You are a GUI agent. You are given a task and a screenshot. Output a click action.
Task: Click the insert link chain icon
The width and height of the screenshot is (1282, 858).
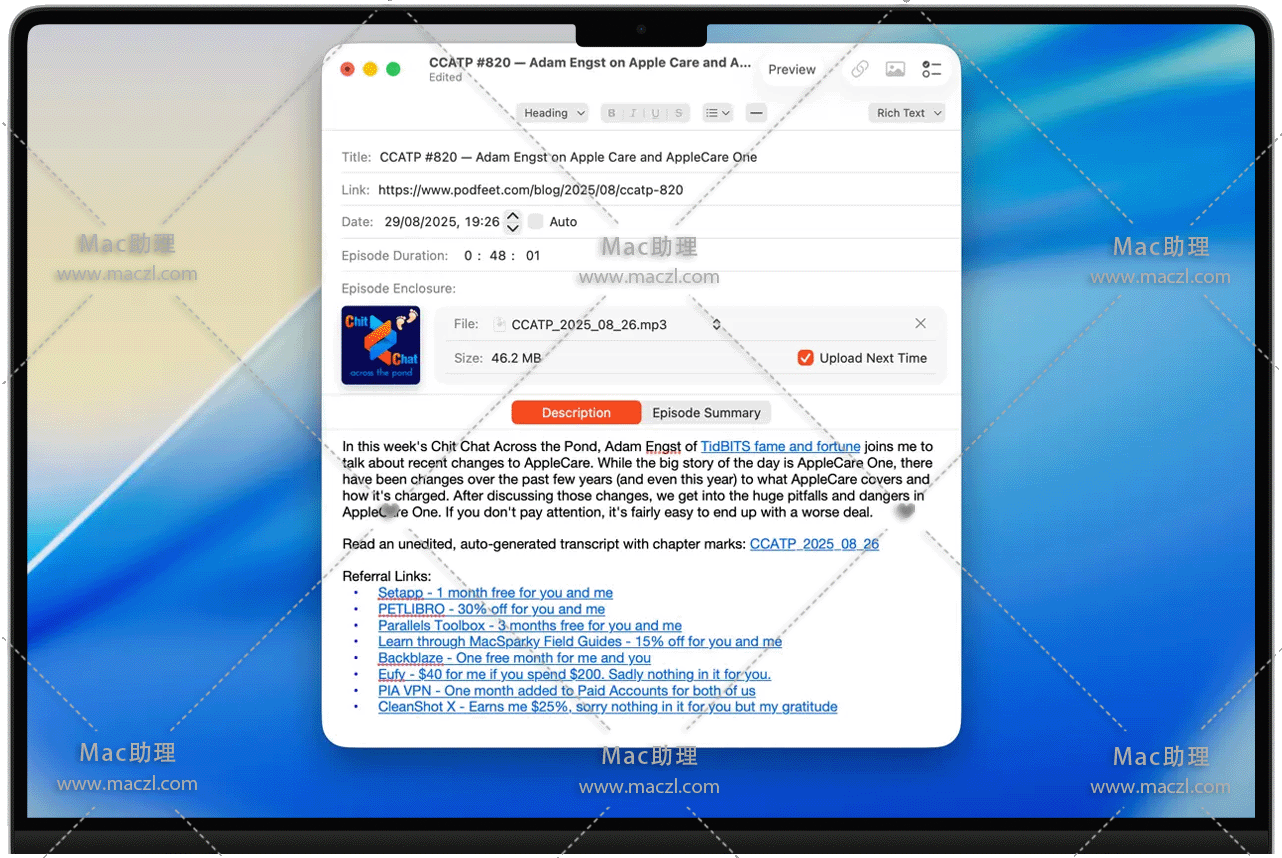(x=860, y=69)
